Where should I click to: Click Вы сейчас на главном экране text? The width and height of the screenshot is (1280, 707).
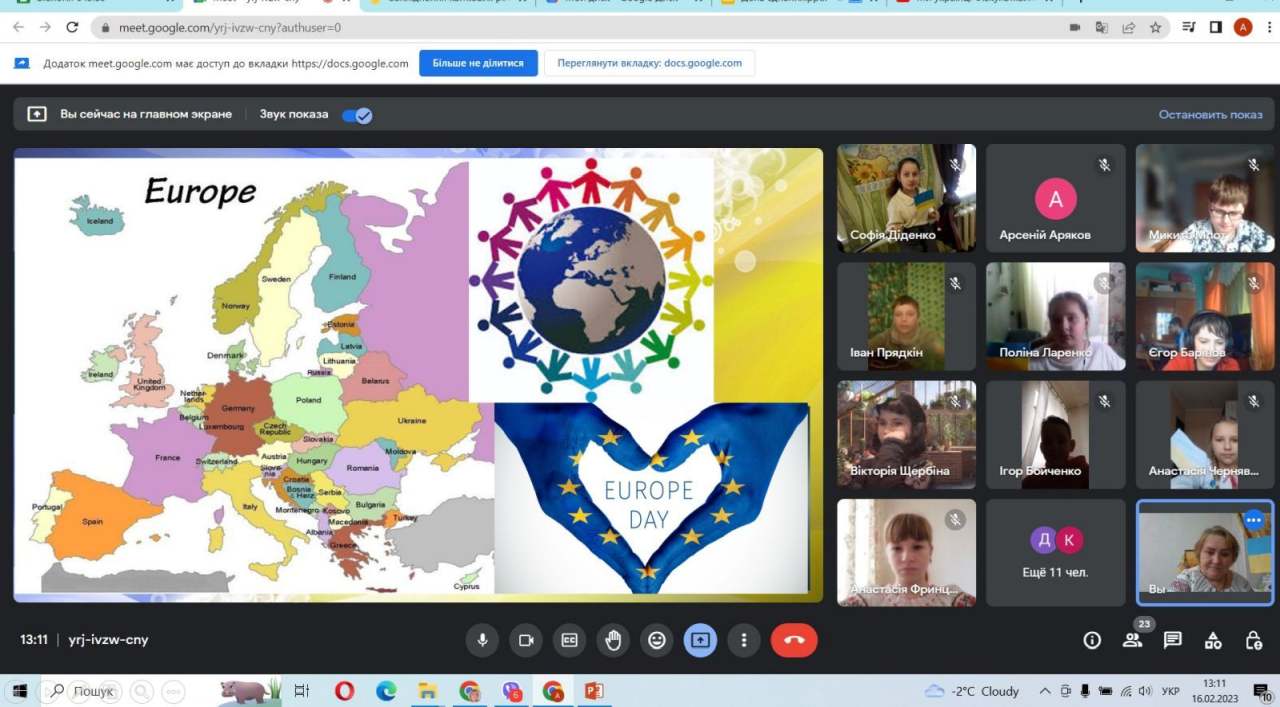click(x=146, y=114)
